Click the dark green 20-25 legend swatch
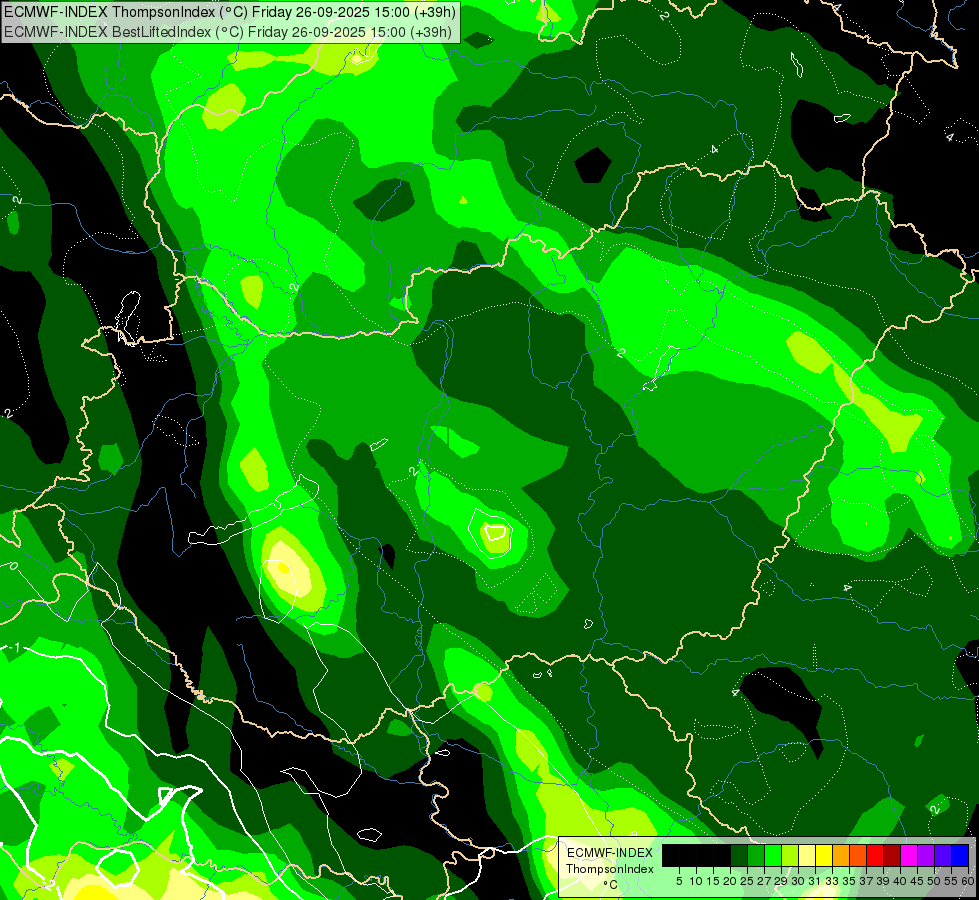This screenshot has height=900, width=979. [x=739, y=855]
